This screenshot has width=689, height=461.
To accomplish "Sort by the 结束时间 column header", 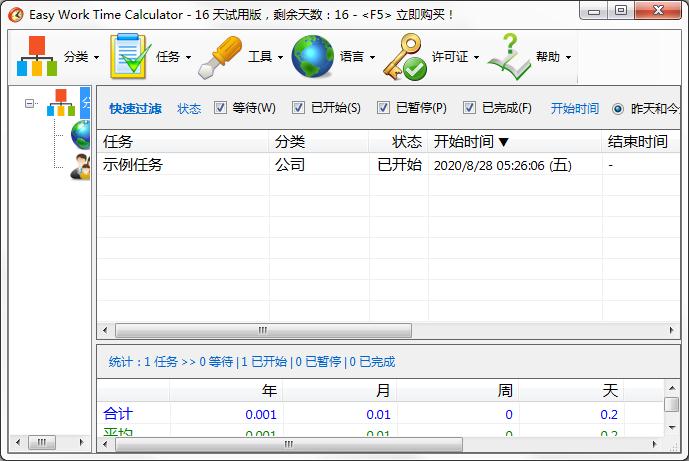I will (x=641, y=142).
